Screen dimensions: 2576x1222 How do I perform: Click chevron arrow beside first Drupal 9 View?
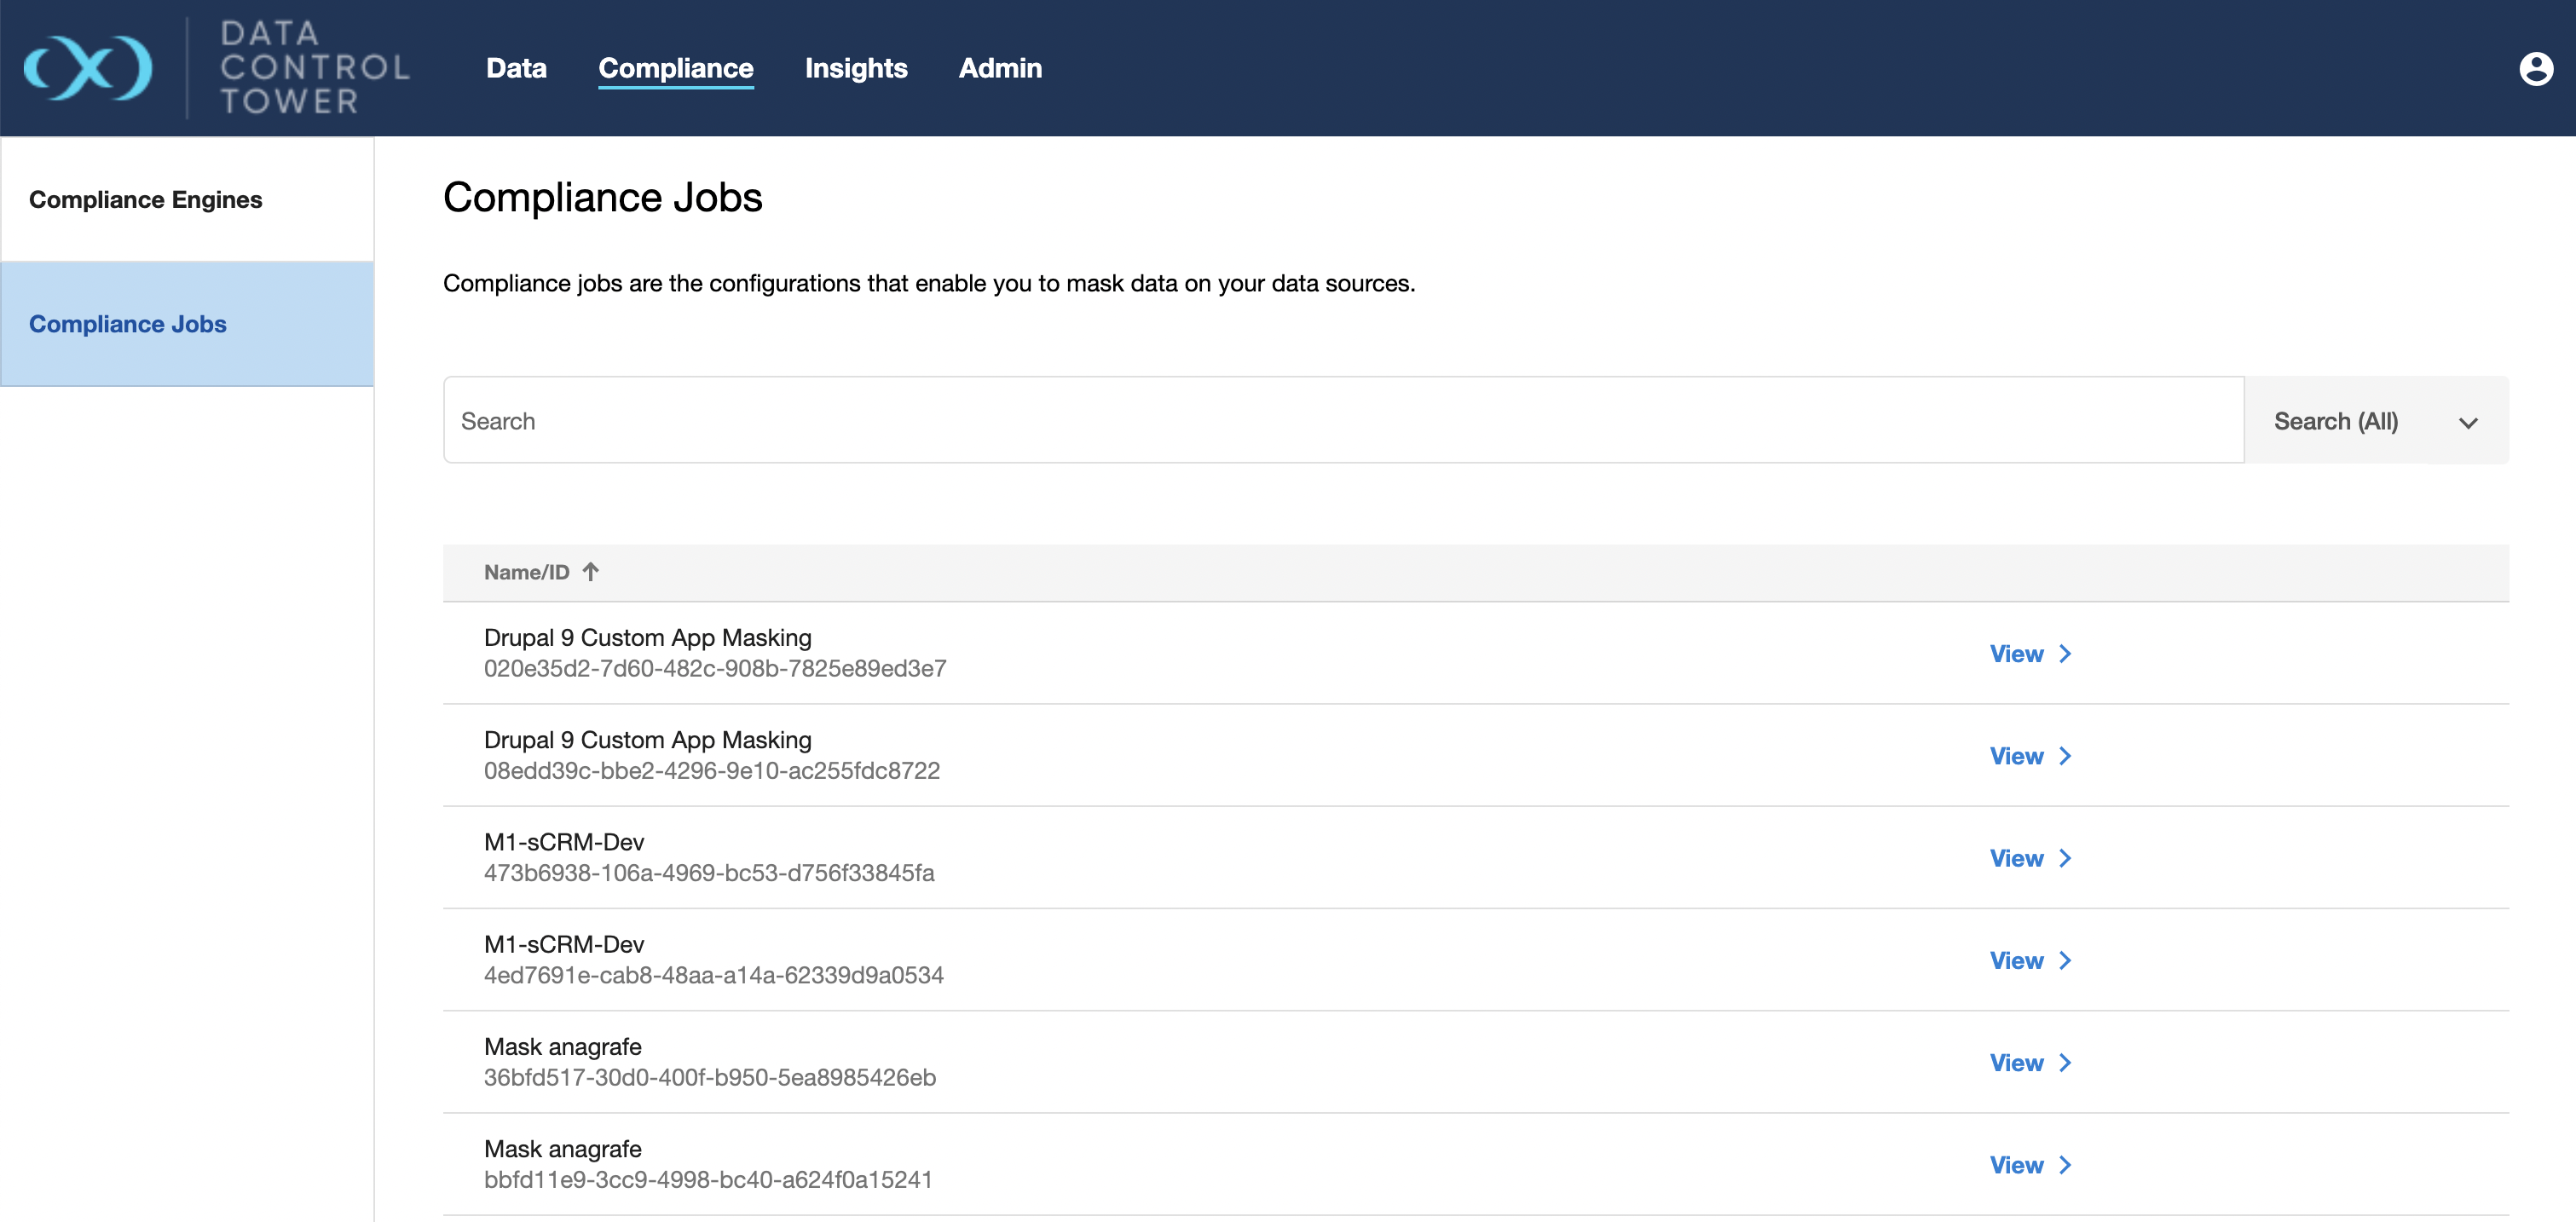click(2065, 654)
